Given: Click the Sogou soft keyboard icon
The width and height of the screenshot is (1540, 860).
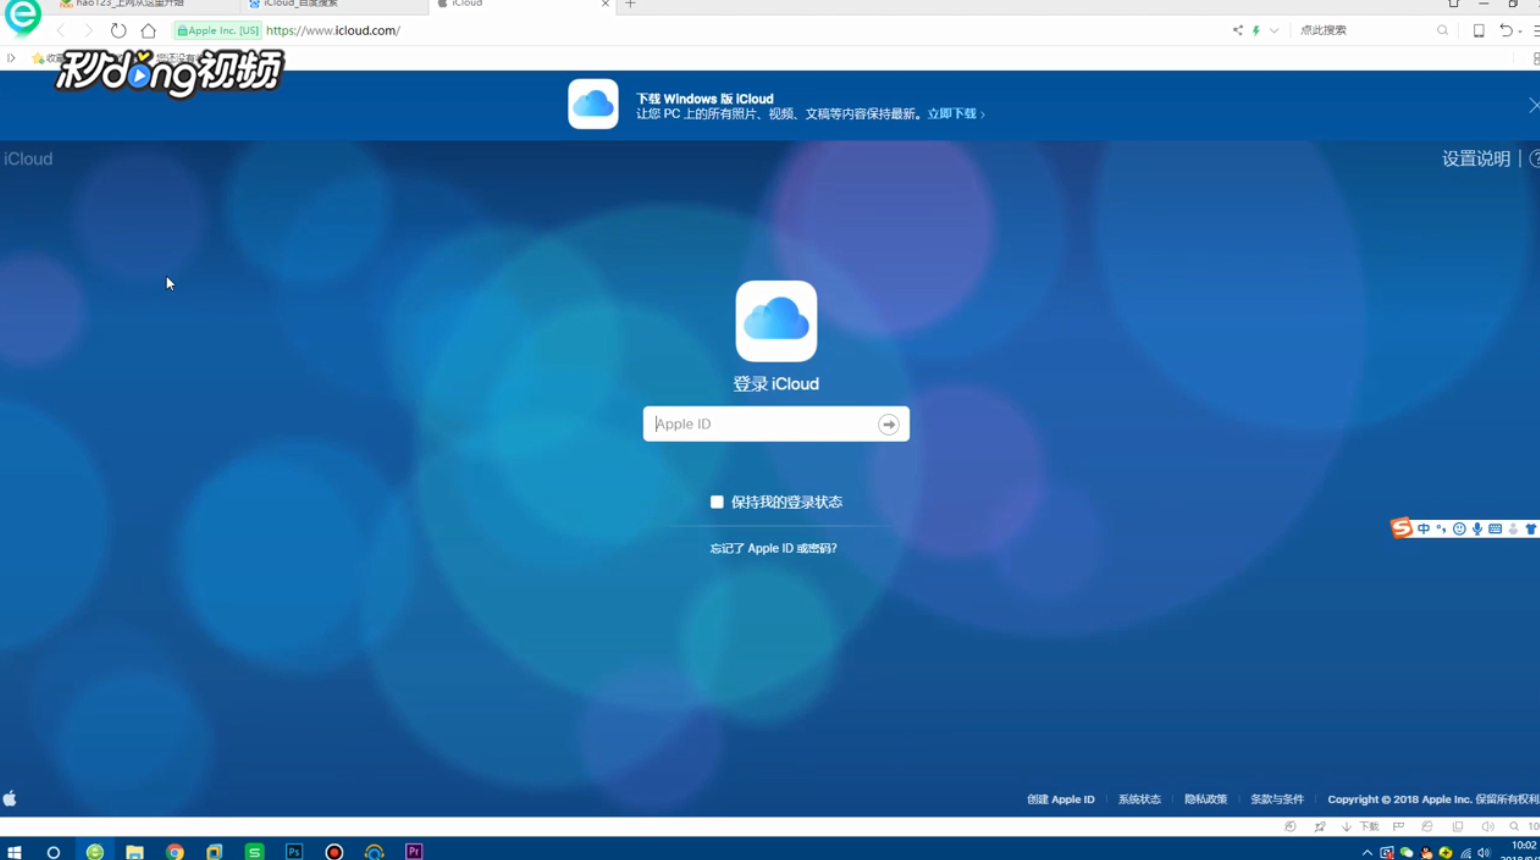Looking at the screenshot, I should click(1495, 528).
